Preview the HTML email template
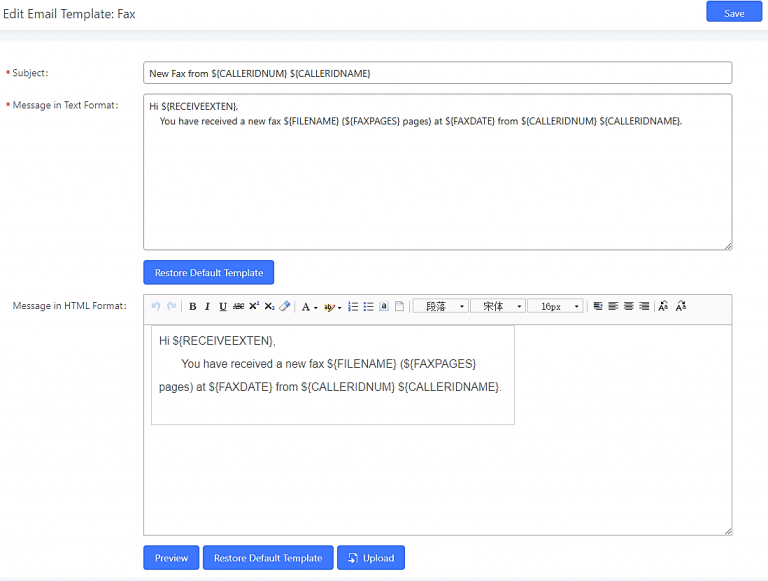The height and width of the screenshot is (581, 768). [x=171, y=557]
